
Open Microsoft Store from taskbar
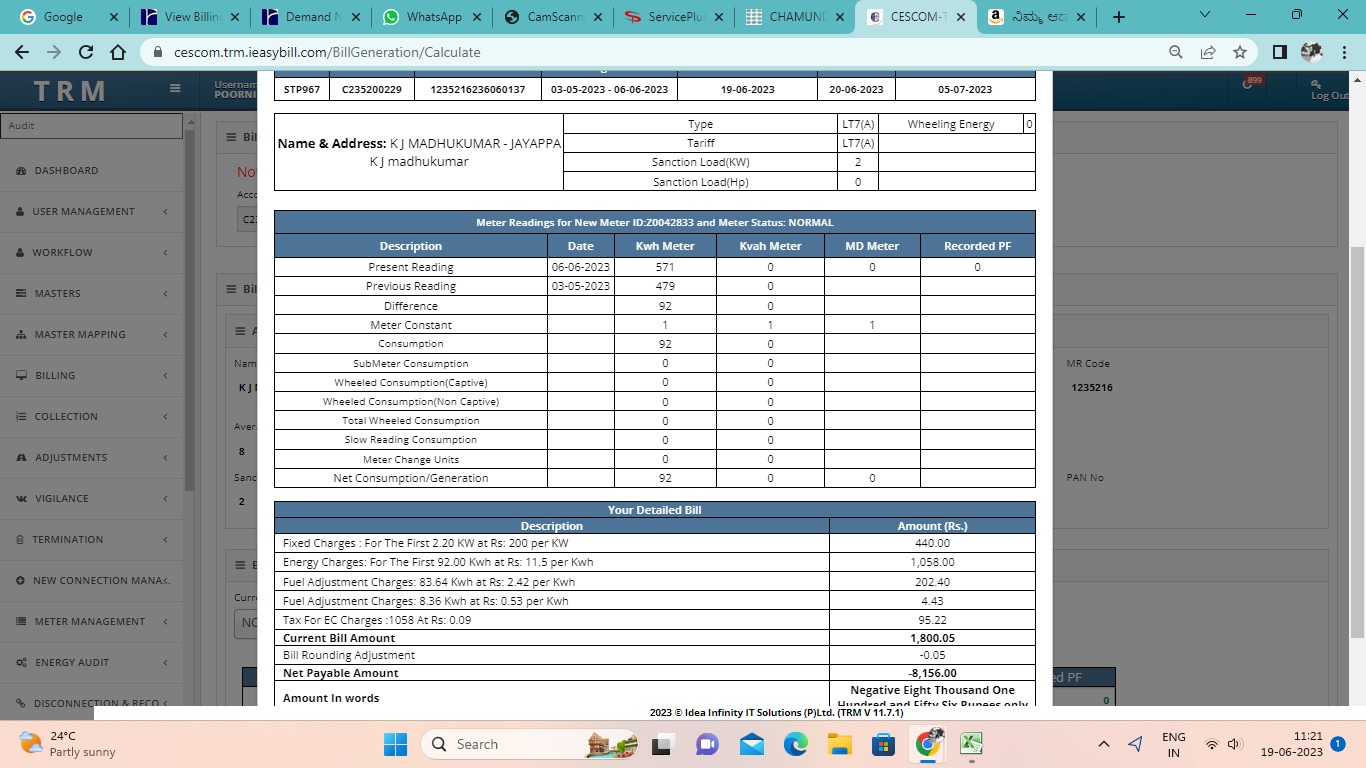[883, 744]
